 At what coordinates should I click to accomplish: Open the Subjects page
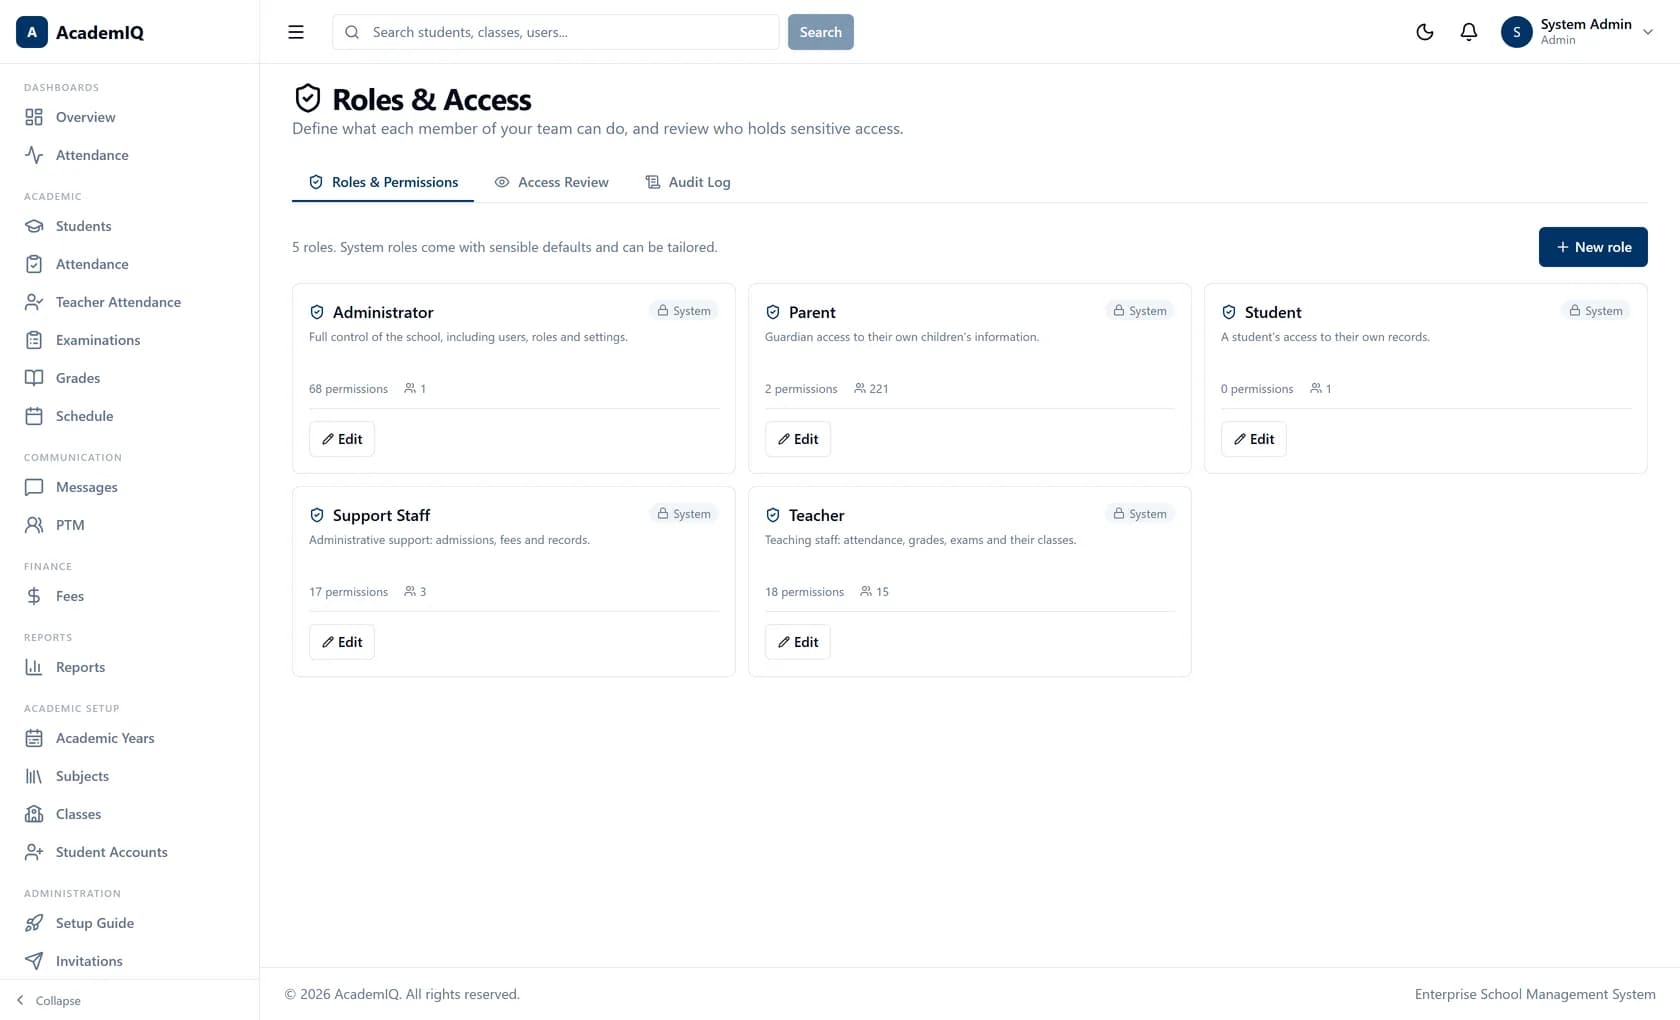click(x=130, y=776)
